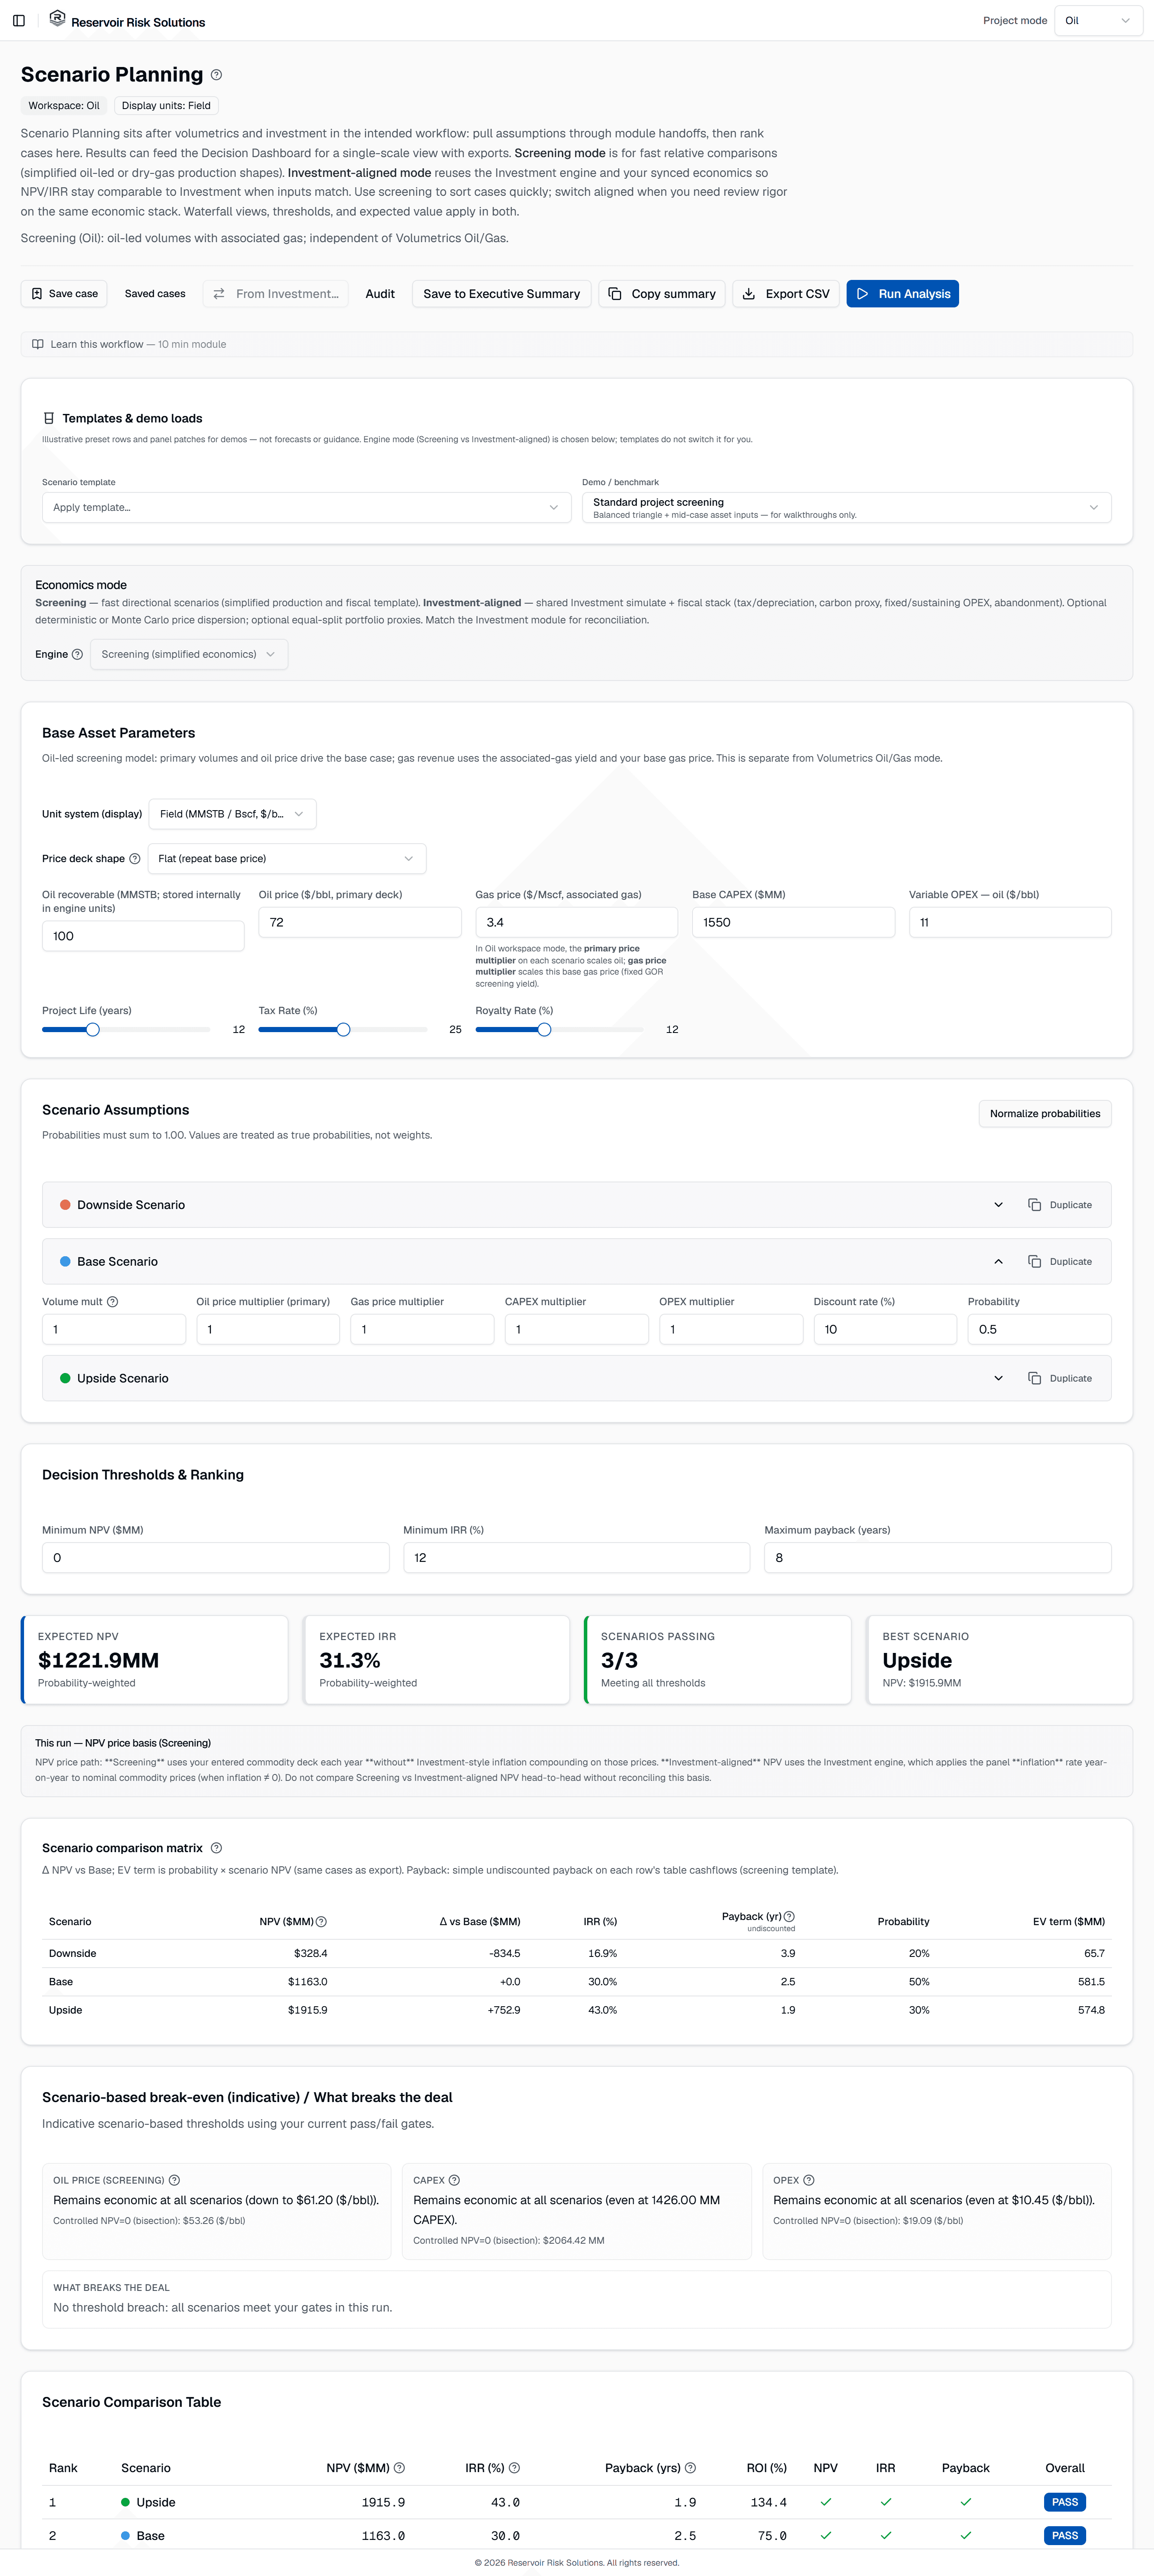The width and height of the screenshot is (1154, 2576).
Task: Click the Base scenario Discount rate field
Action: tap(885, 1329)
